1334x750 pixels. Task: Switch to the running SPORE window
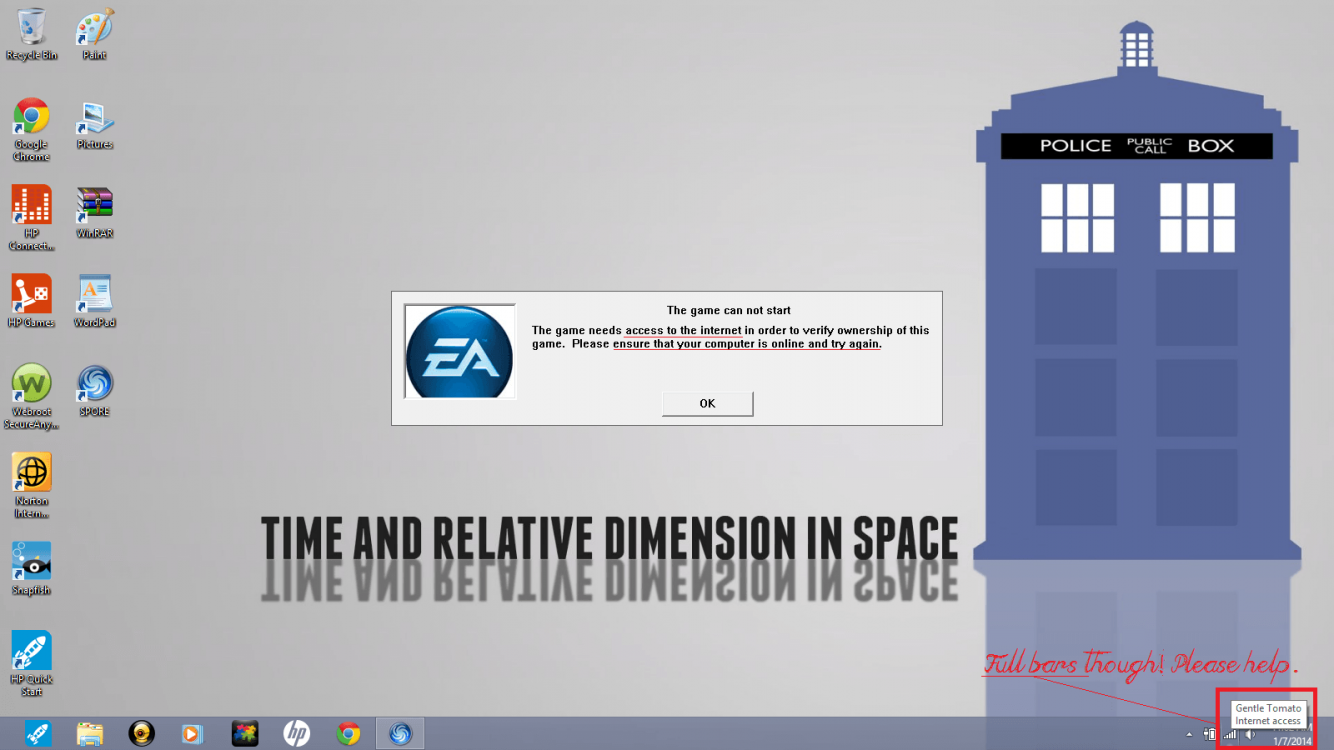400,733
